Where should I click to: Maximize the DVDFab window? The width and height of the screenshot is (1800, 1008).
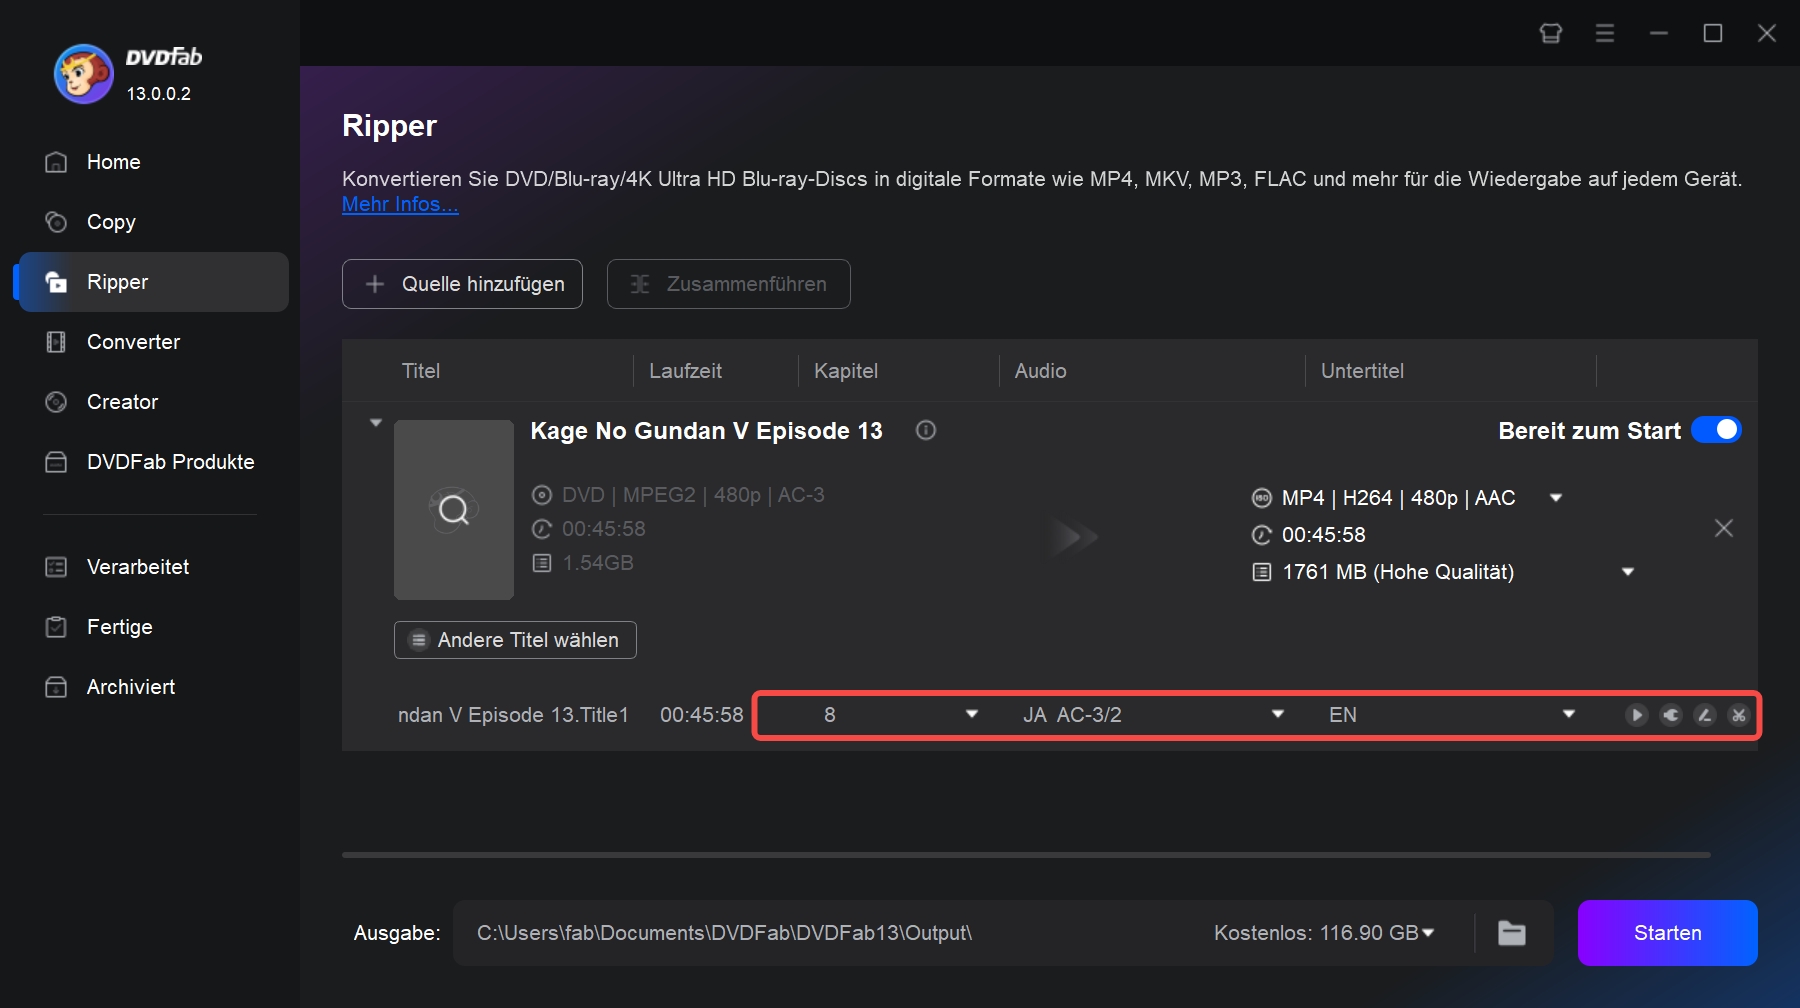1713,33
